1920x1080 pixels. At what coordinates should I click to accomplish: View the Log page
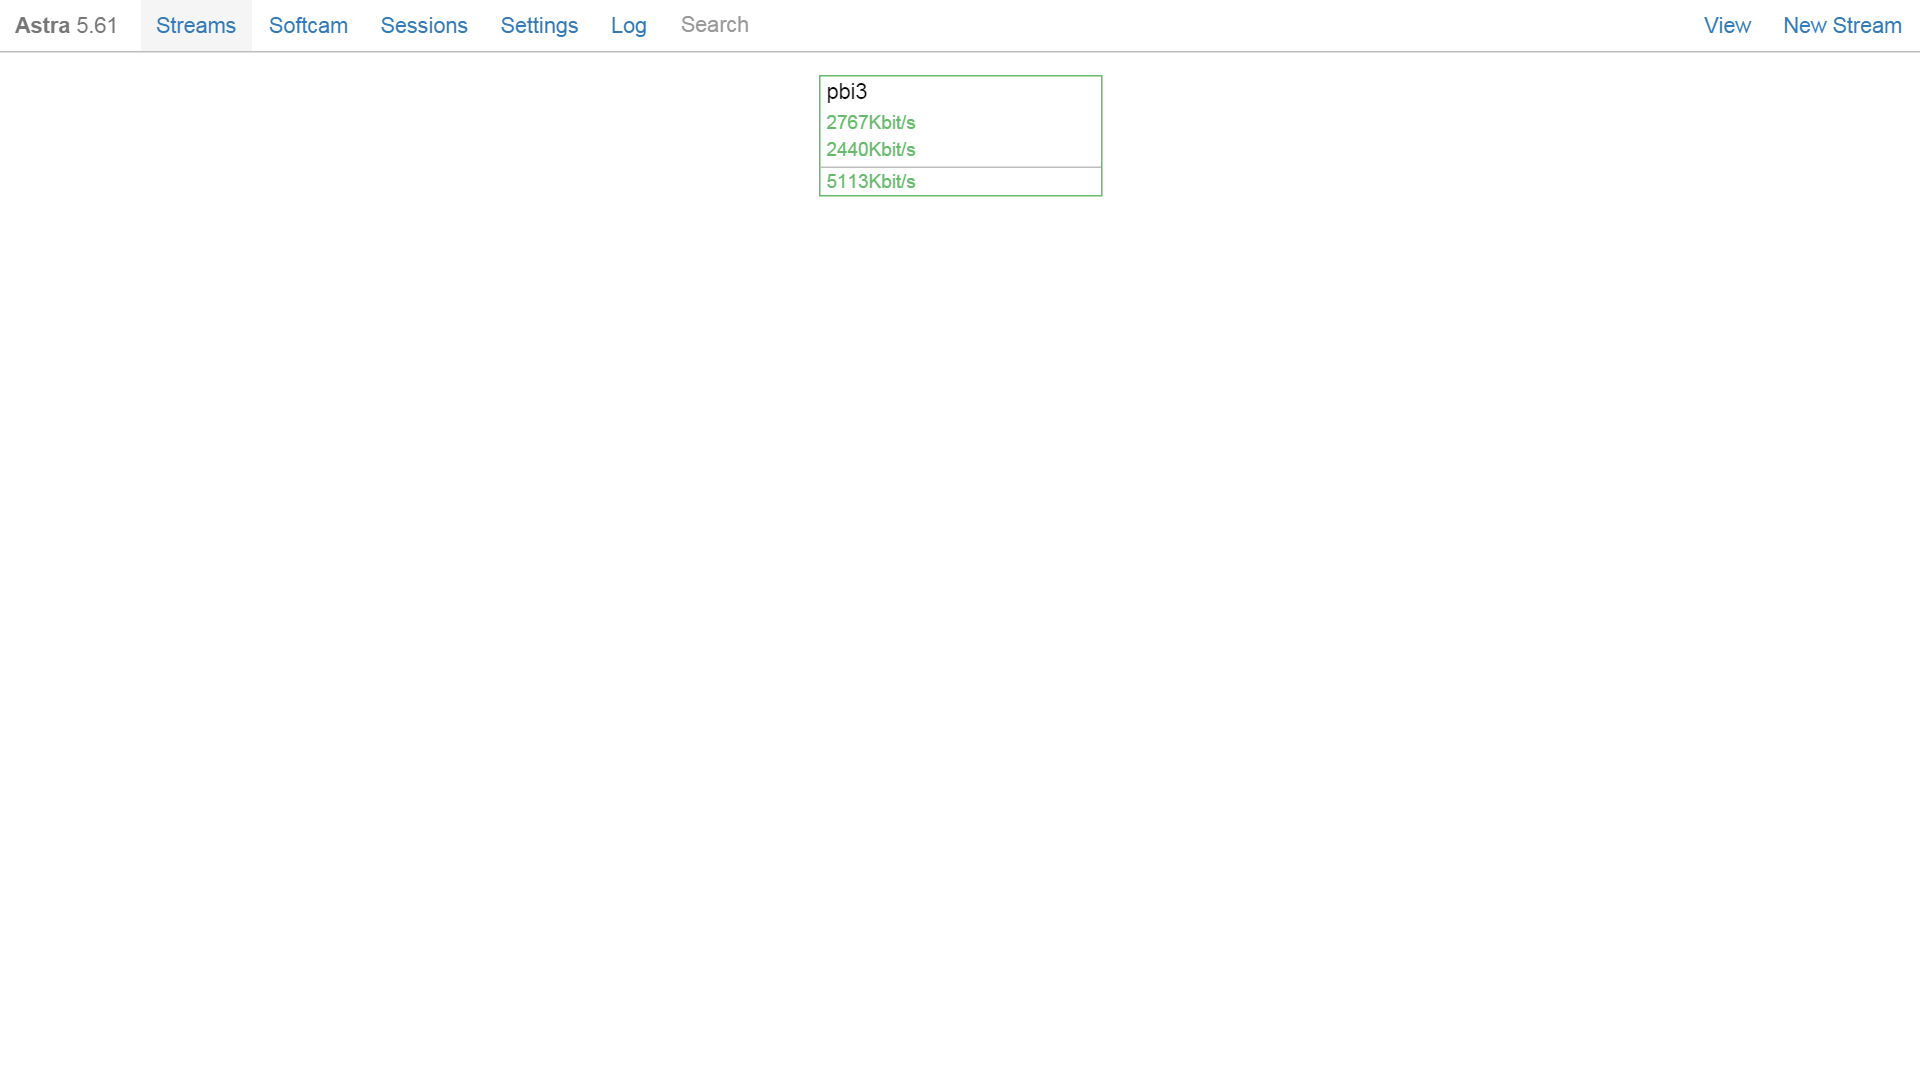pyautogui.click(x=629, y=25)
